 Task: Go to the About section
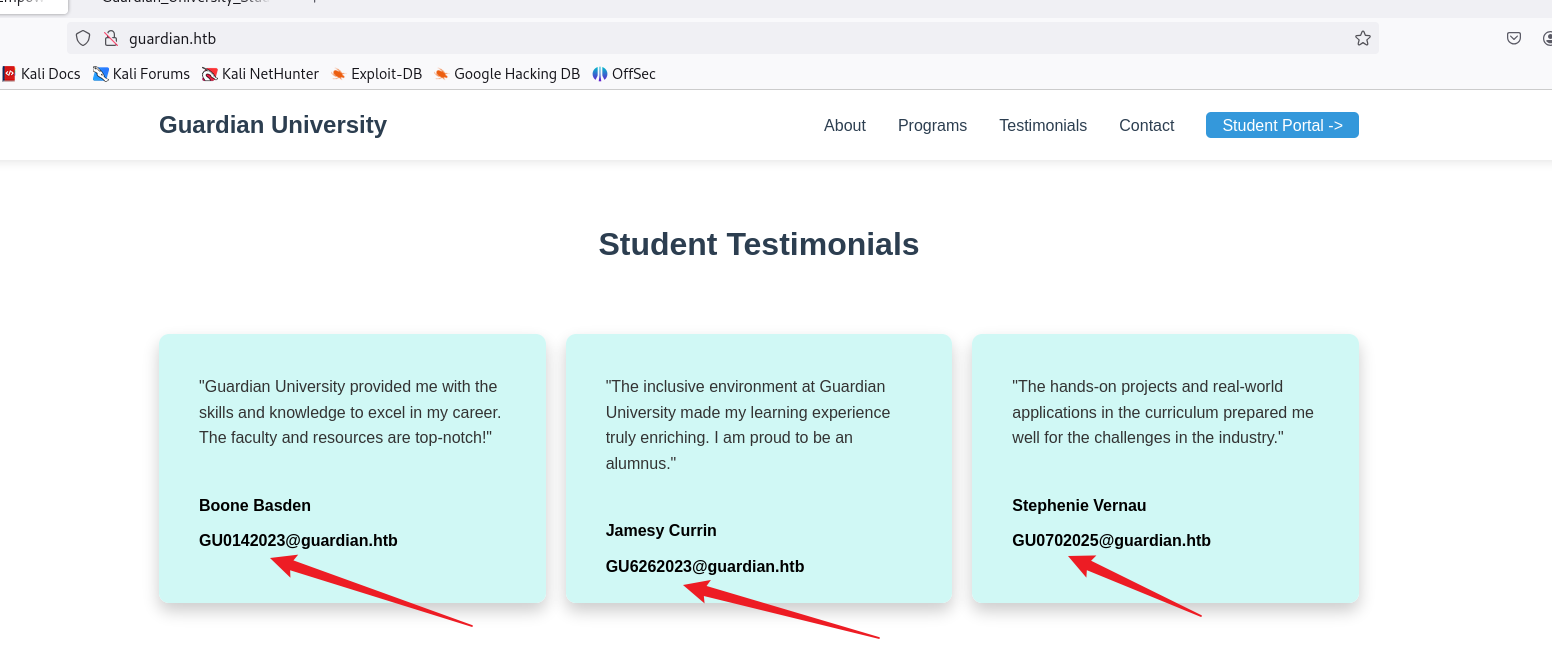(x=845, y=125)
